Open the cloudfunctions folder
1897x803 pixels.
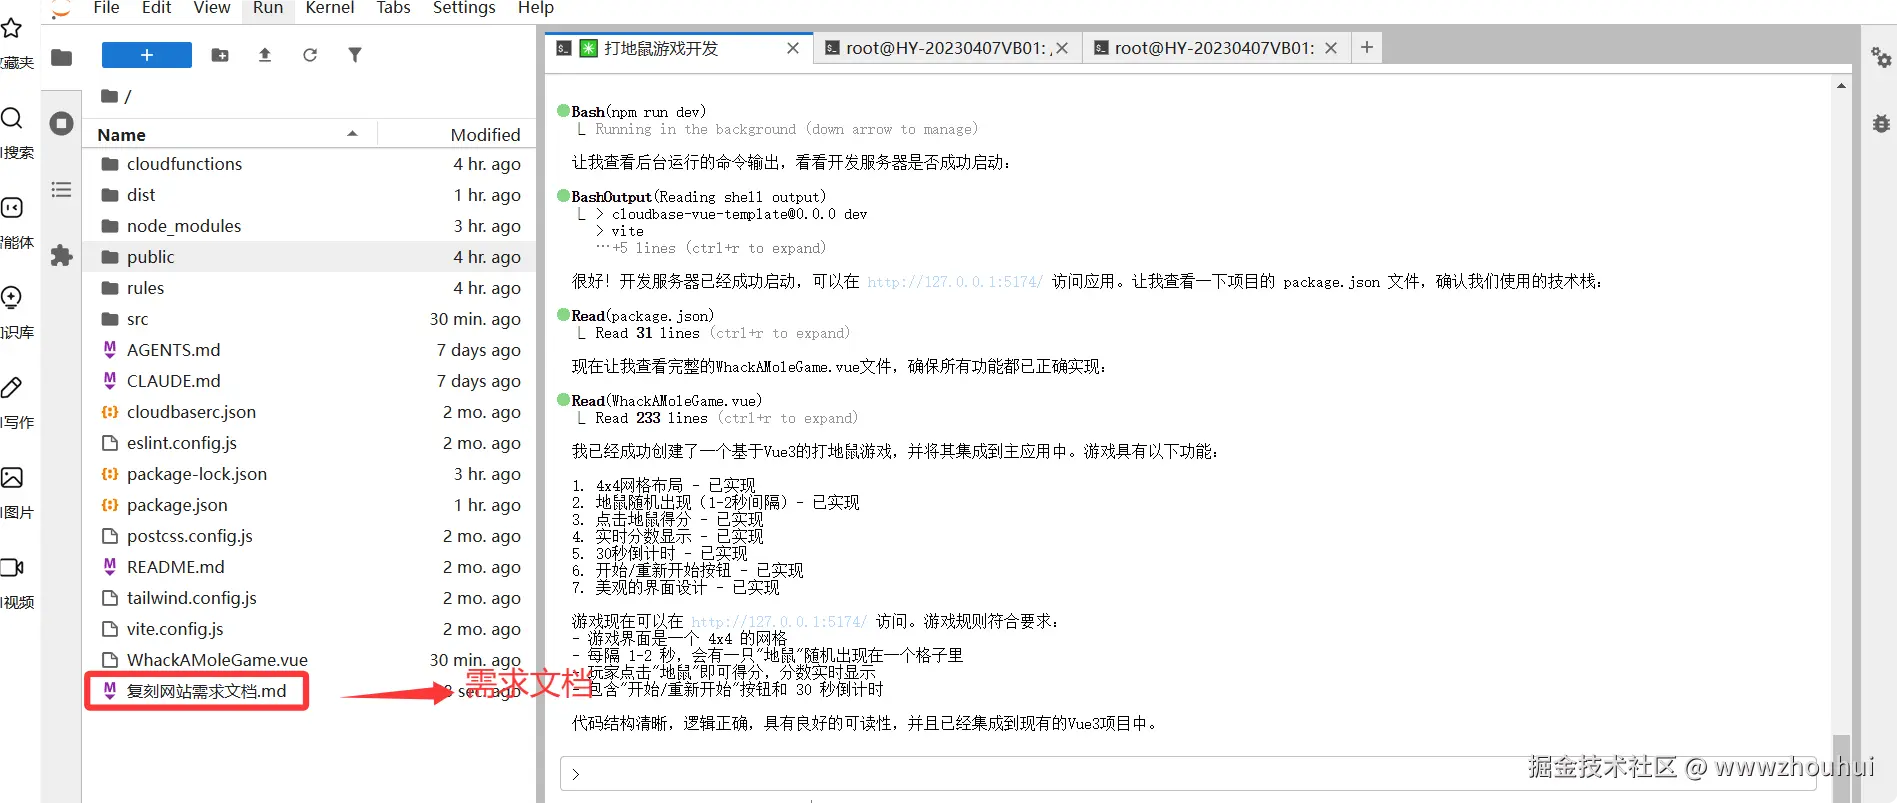[310, 164]
